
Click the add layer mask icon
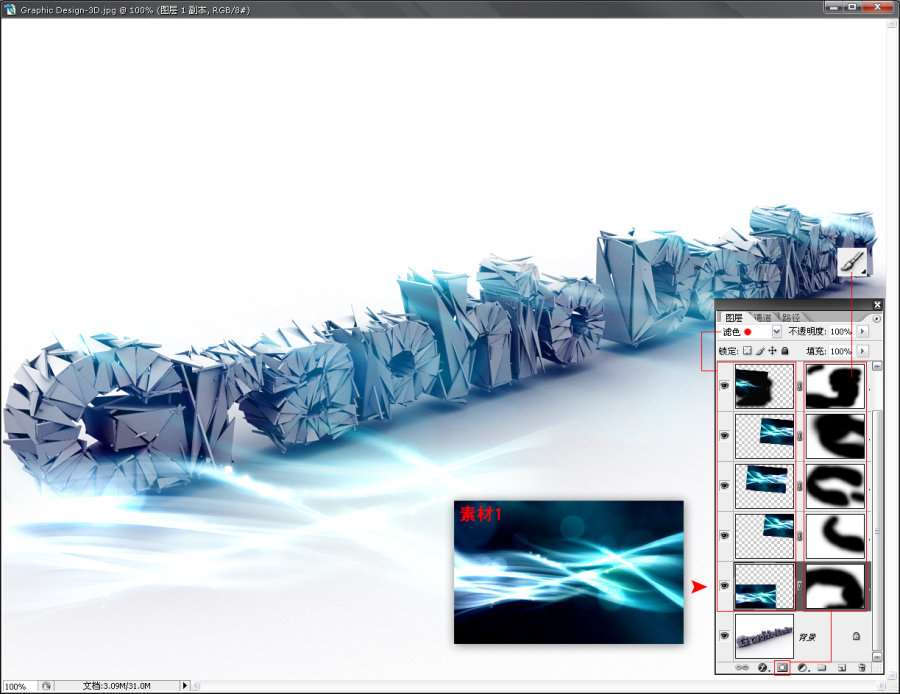tap(782, 667)
